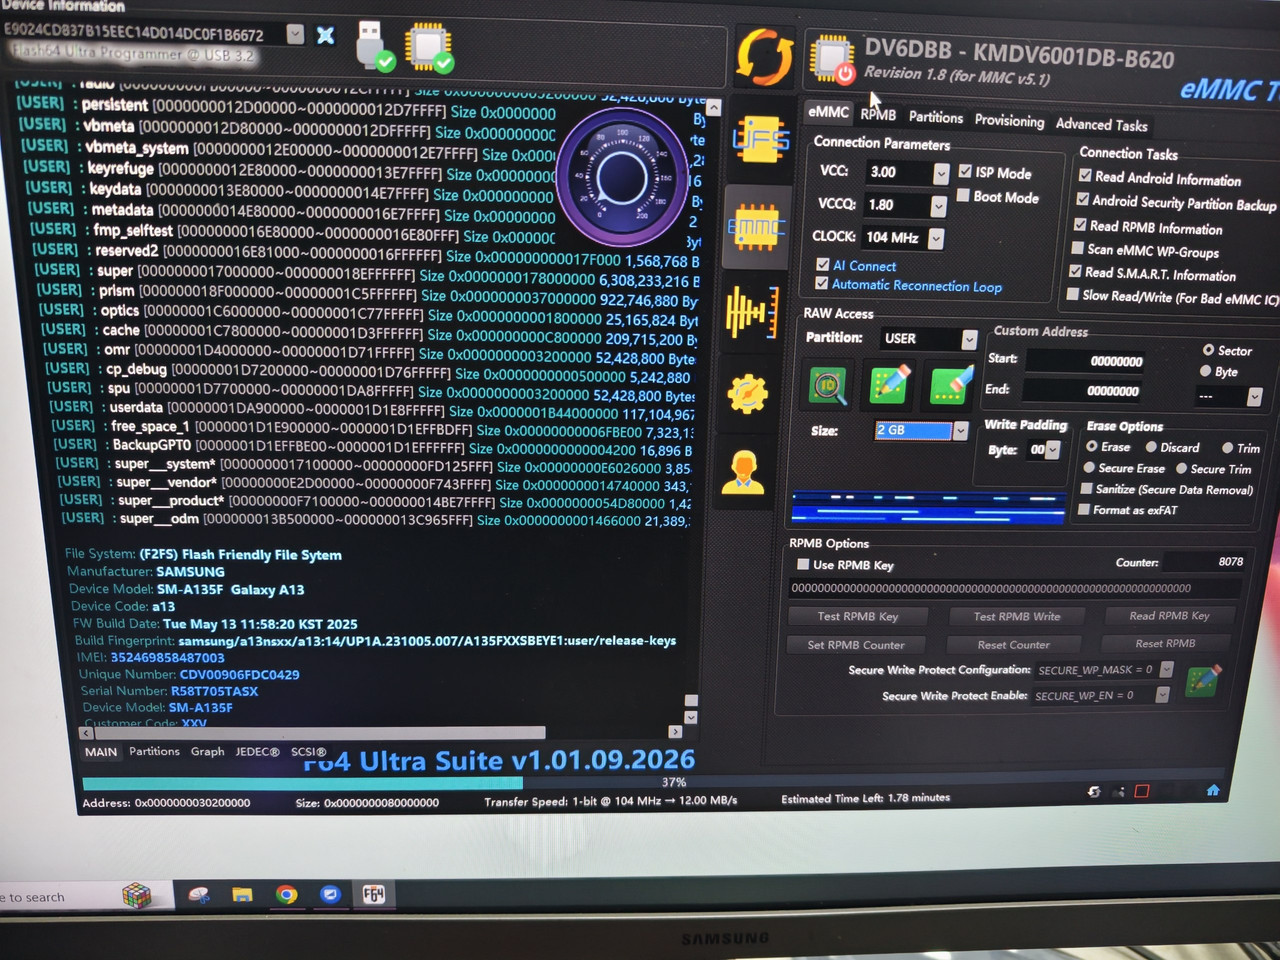Open the blue chat app taskbar icon
This screenshot has height=960, width=1280.
[x=330, y=894]
